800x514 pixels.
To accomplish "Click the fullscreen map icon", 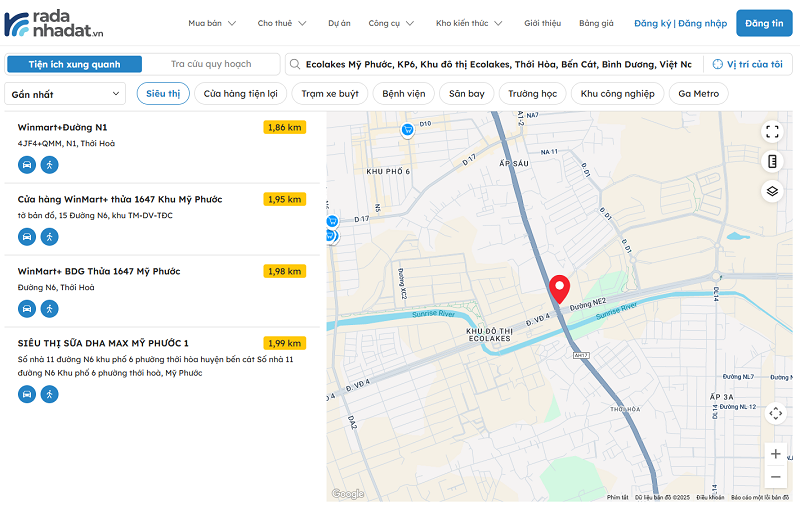I will [771, 131].
